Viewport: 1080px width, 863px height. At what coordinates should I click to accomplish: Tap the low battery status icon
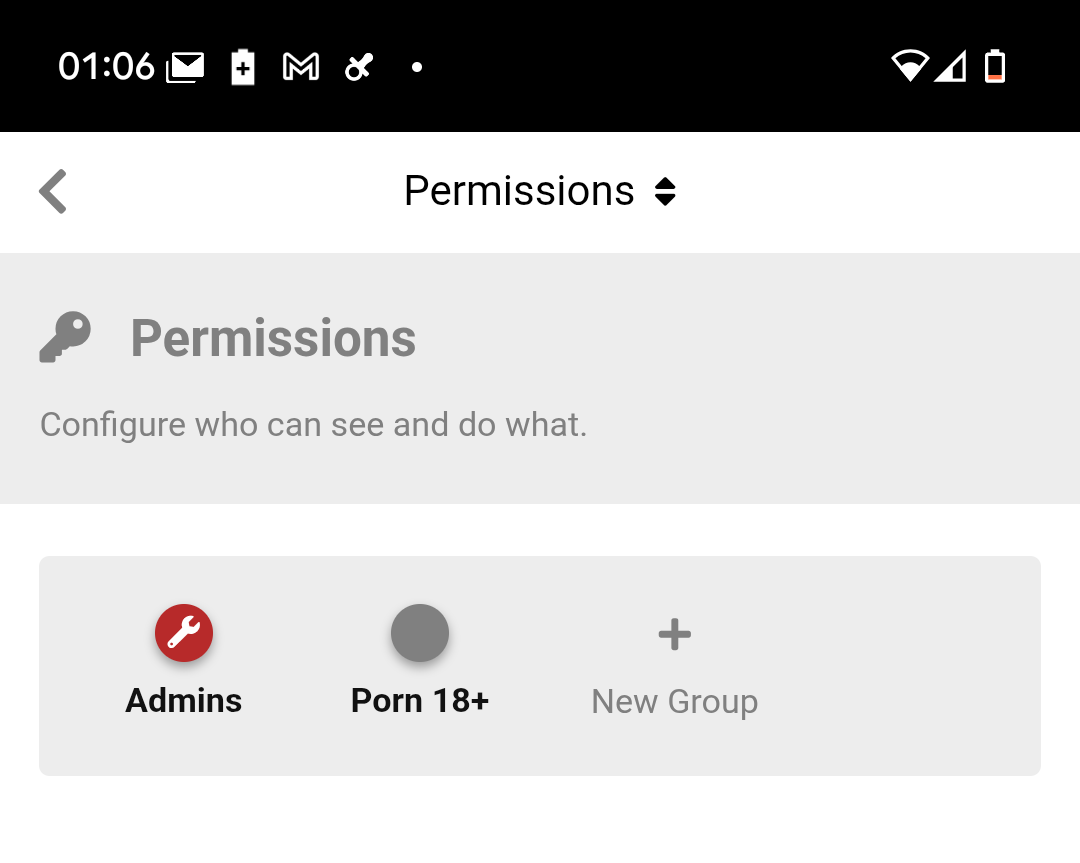click(x=995, y=66)
